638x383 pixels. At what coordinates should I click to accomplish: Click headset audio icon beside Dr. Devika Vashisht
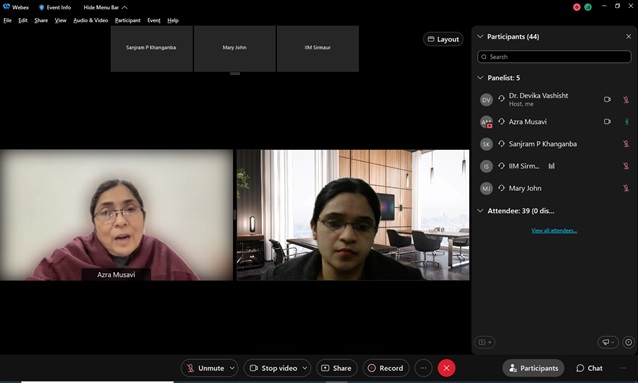point(501,98)
